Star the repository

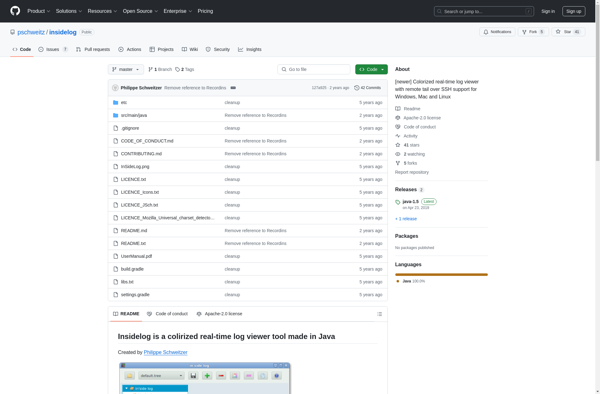pyautogui.click(x=568, y=32)
